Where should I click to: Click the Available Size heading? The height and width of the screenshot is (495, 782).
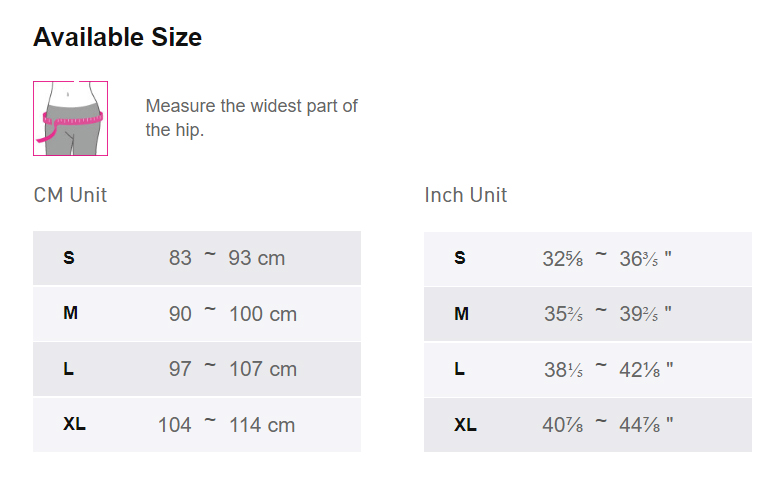[x=117, y=38]
